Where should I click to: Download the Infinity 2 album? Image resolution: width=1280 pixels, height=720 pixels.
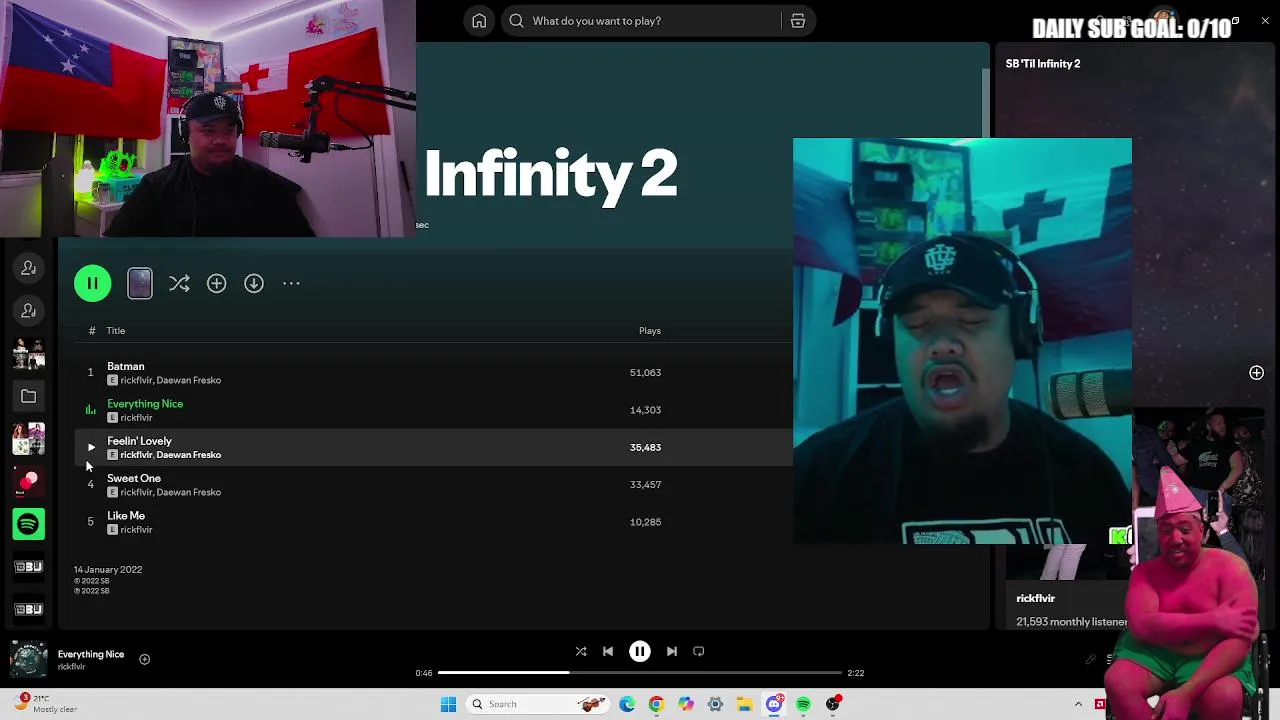pos(254,284)
